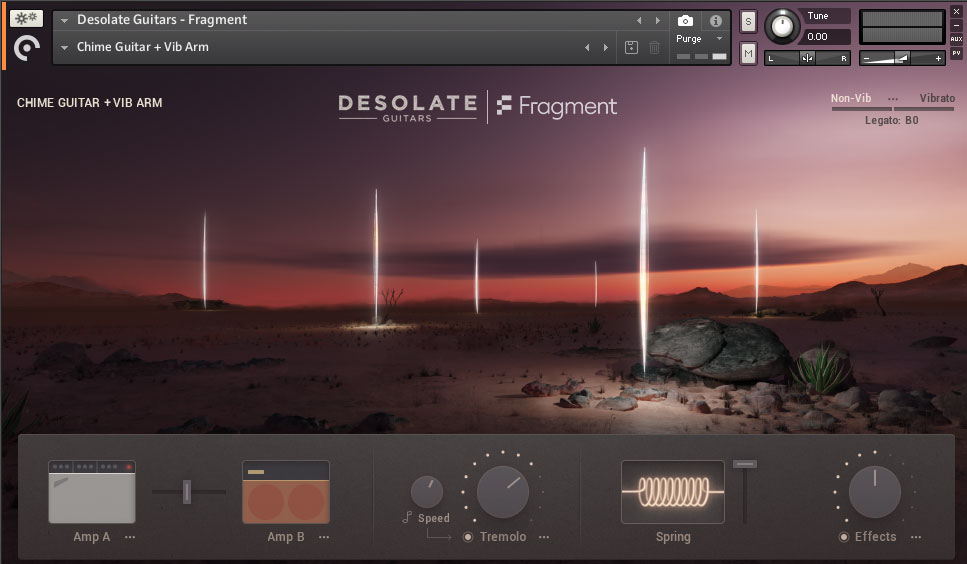The image size is (967, 564).
Task: Click the output level meter display
Action: (x=902, y=27)
